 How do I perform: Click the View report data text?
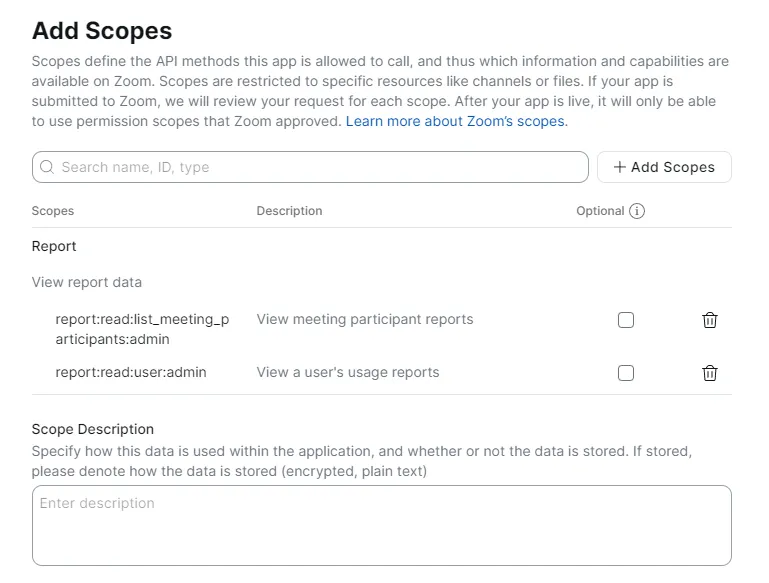point(87,282)
